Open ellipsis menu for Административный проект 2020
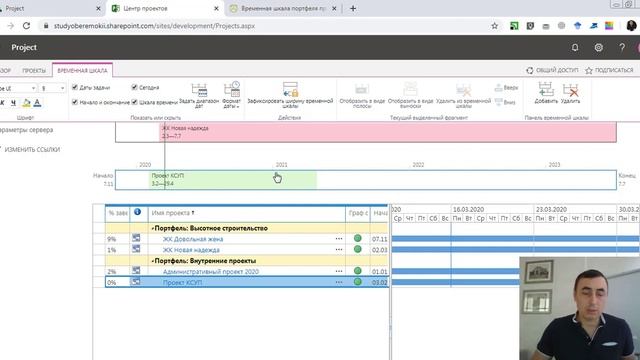Screen dimensions: 640x360 [339, 271]
